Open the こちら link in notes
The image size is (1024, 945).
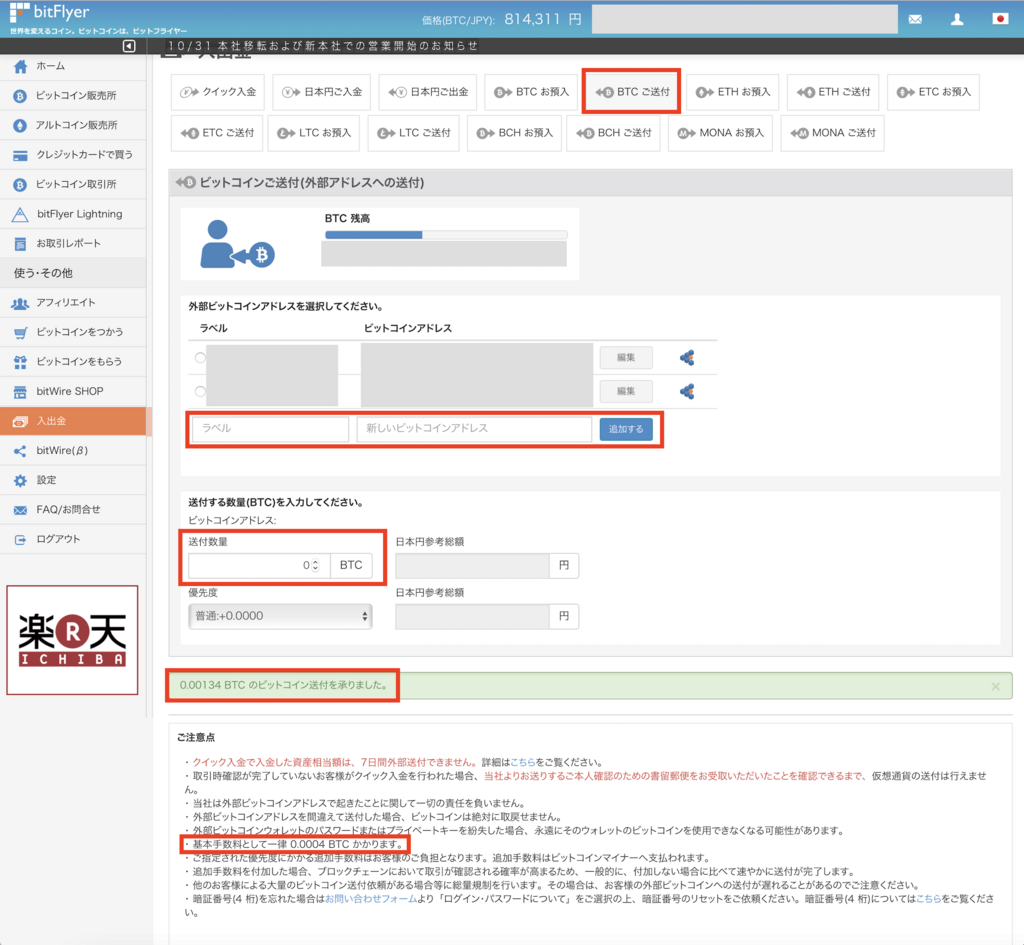[x=524, y=761]
